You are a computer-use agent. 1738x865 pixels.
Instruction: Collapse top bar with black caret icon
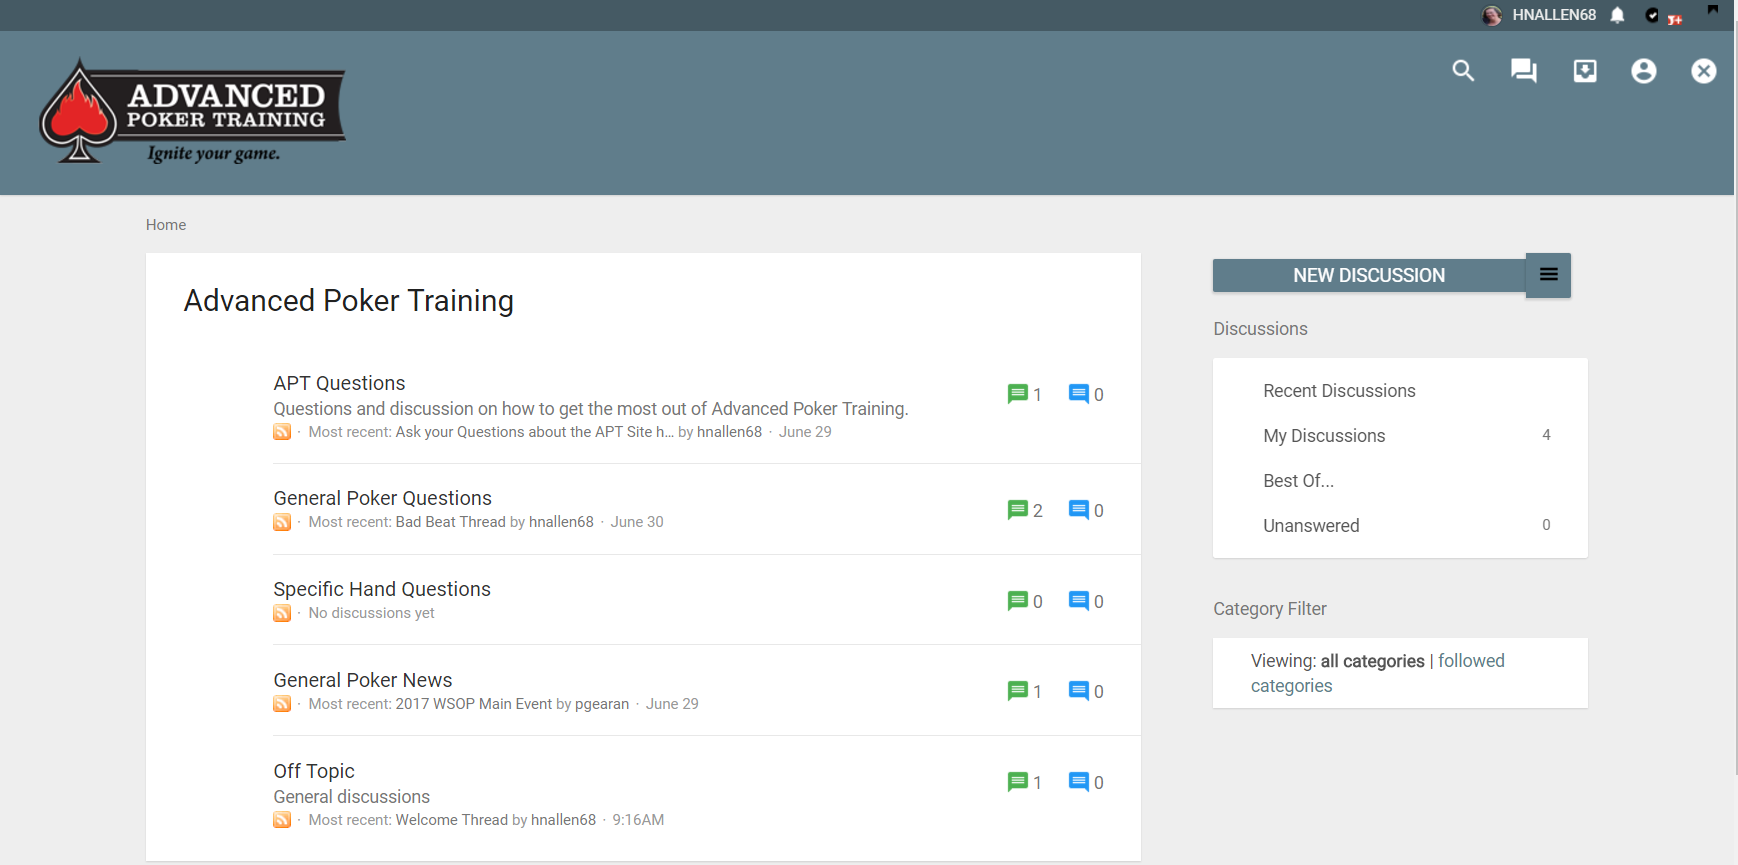tap(1712, 10)
